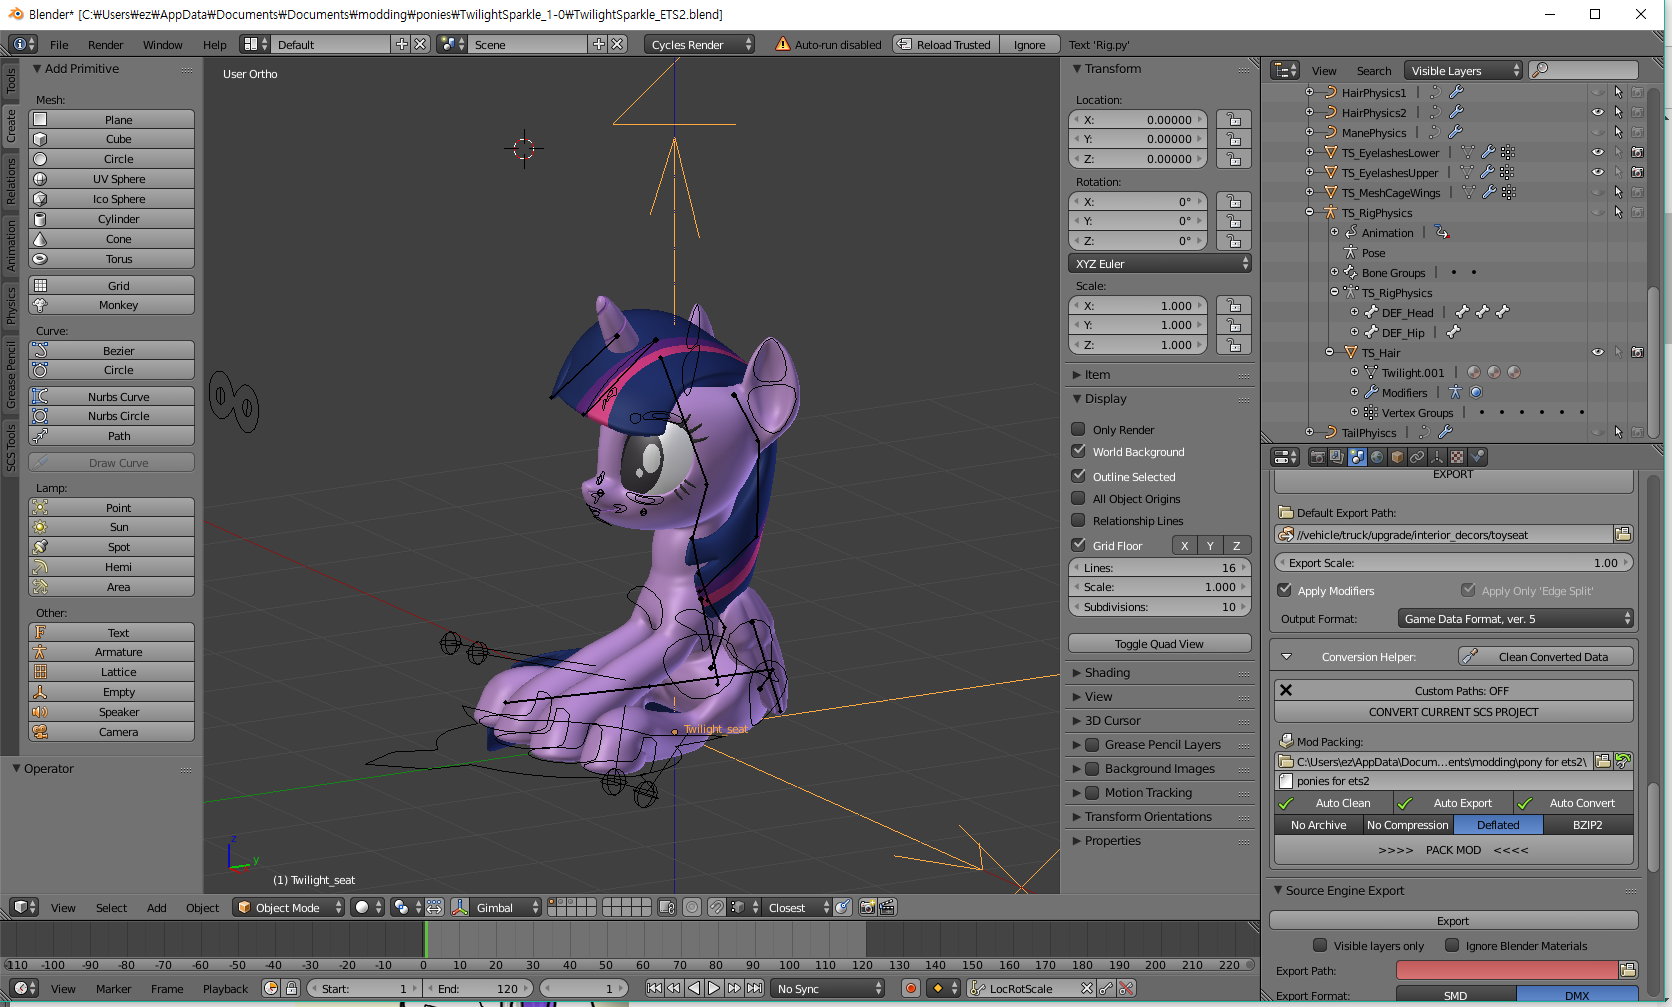Toggle the proportional editing circle icon

692,907
